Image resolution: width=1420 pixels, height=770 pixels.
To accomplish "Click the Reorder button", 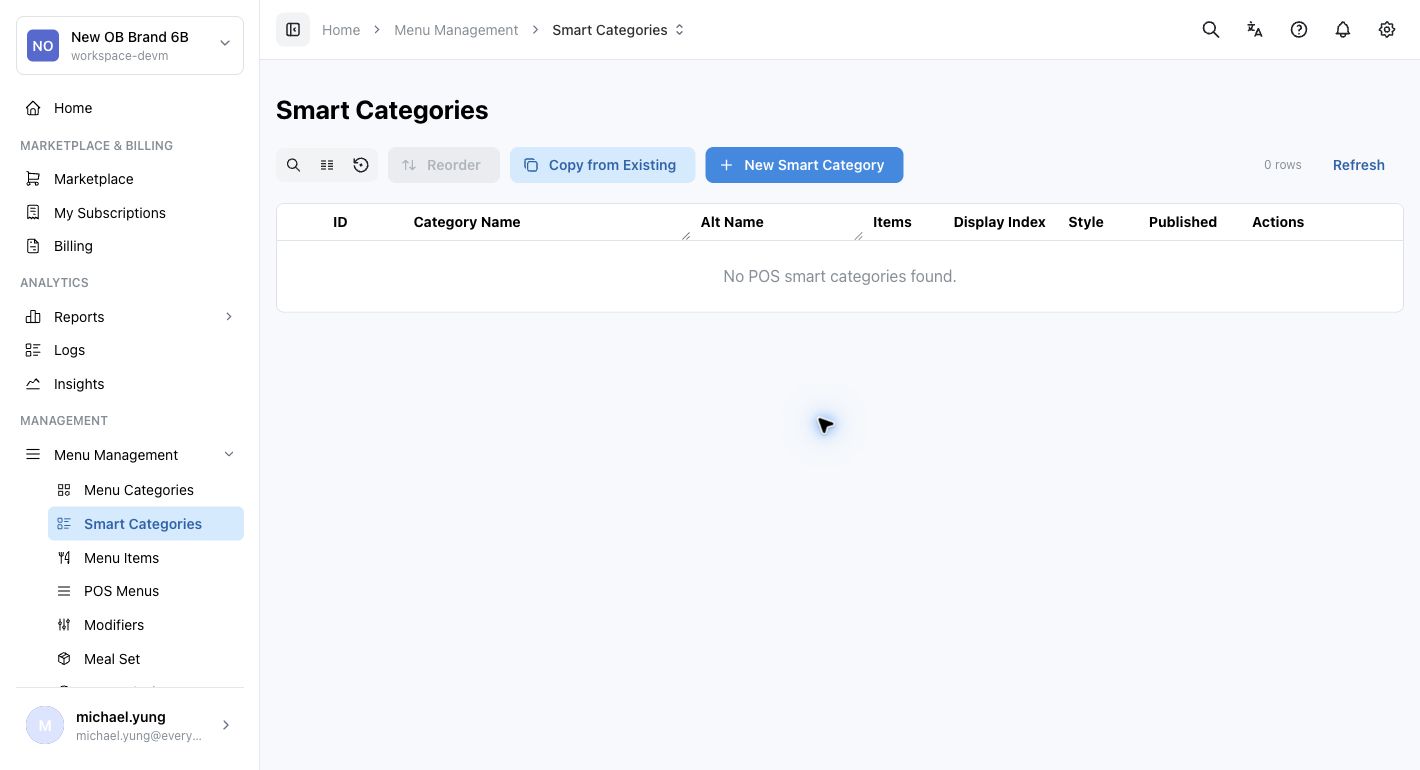I will tap(444, 165).
